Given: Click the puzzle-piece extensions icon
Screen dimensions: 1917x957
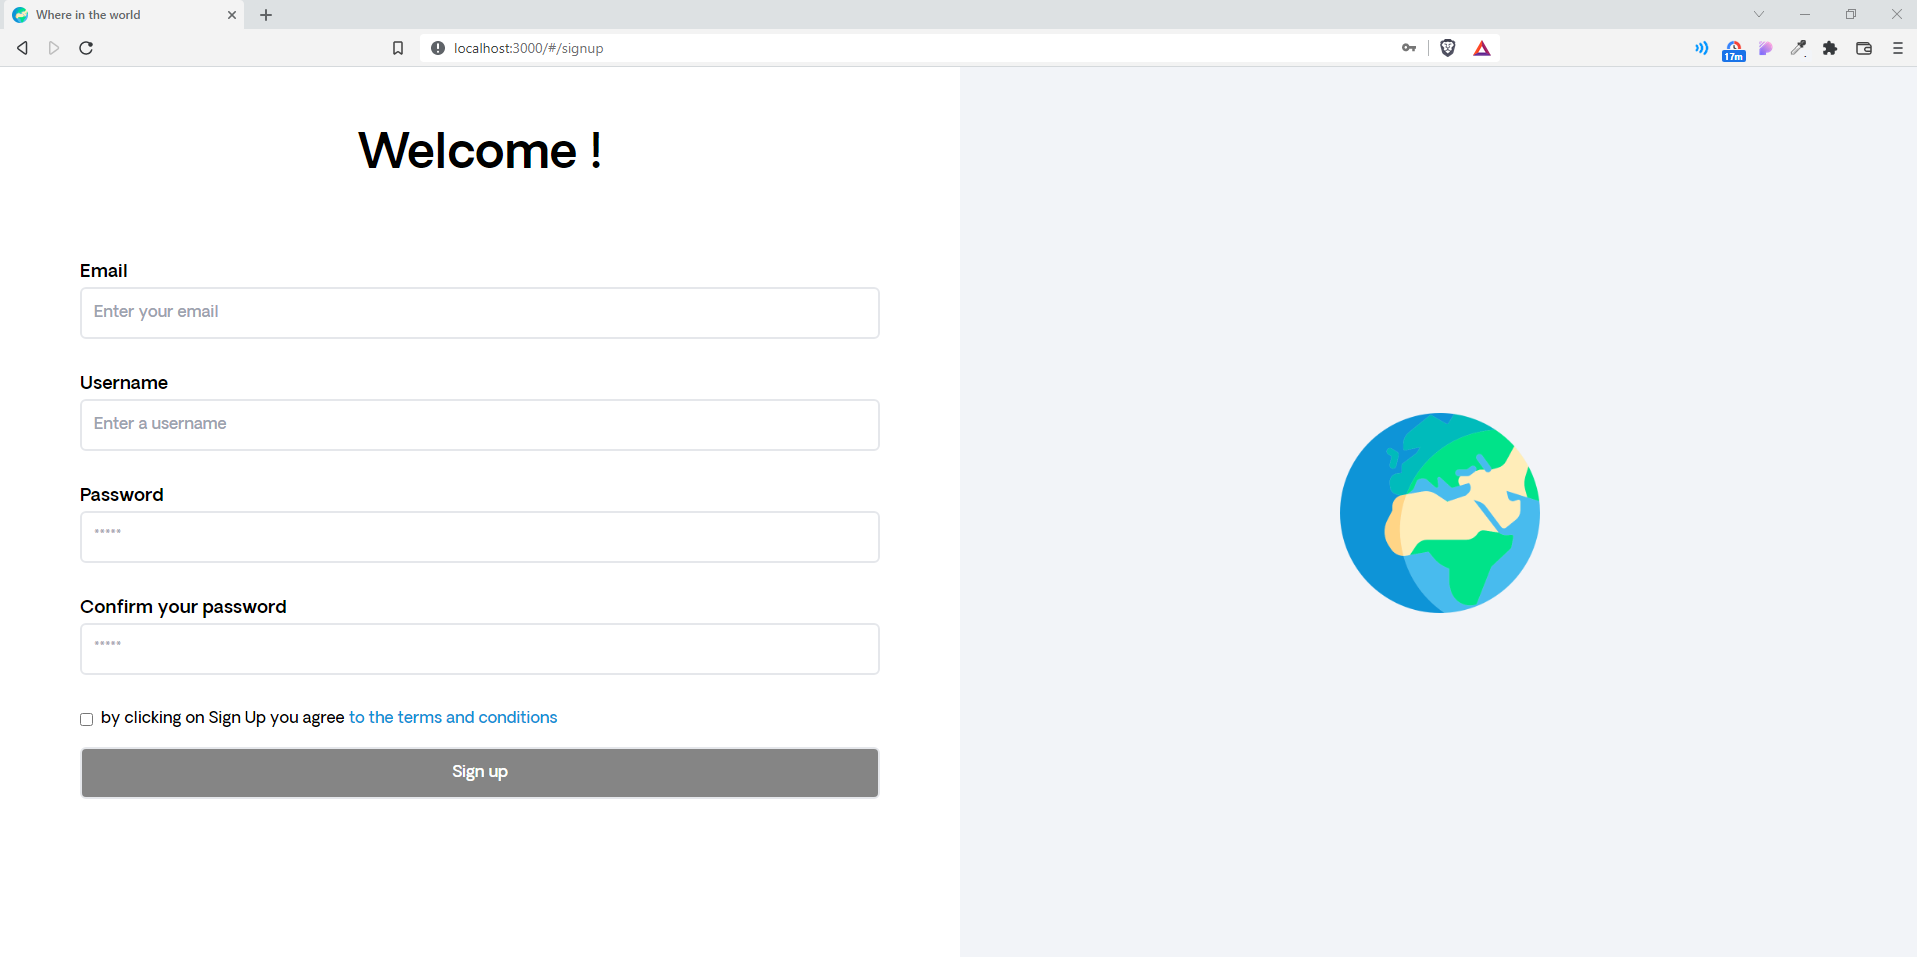Looking at the screenshot, I should pos(1830,47).
